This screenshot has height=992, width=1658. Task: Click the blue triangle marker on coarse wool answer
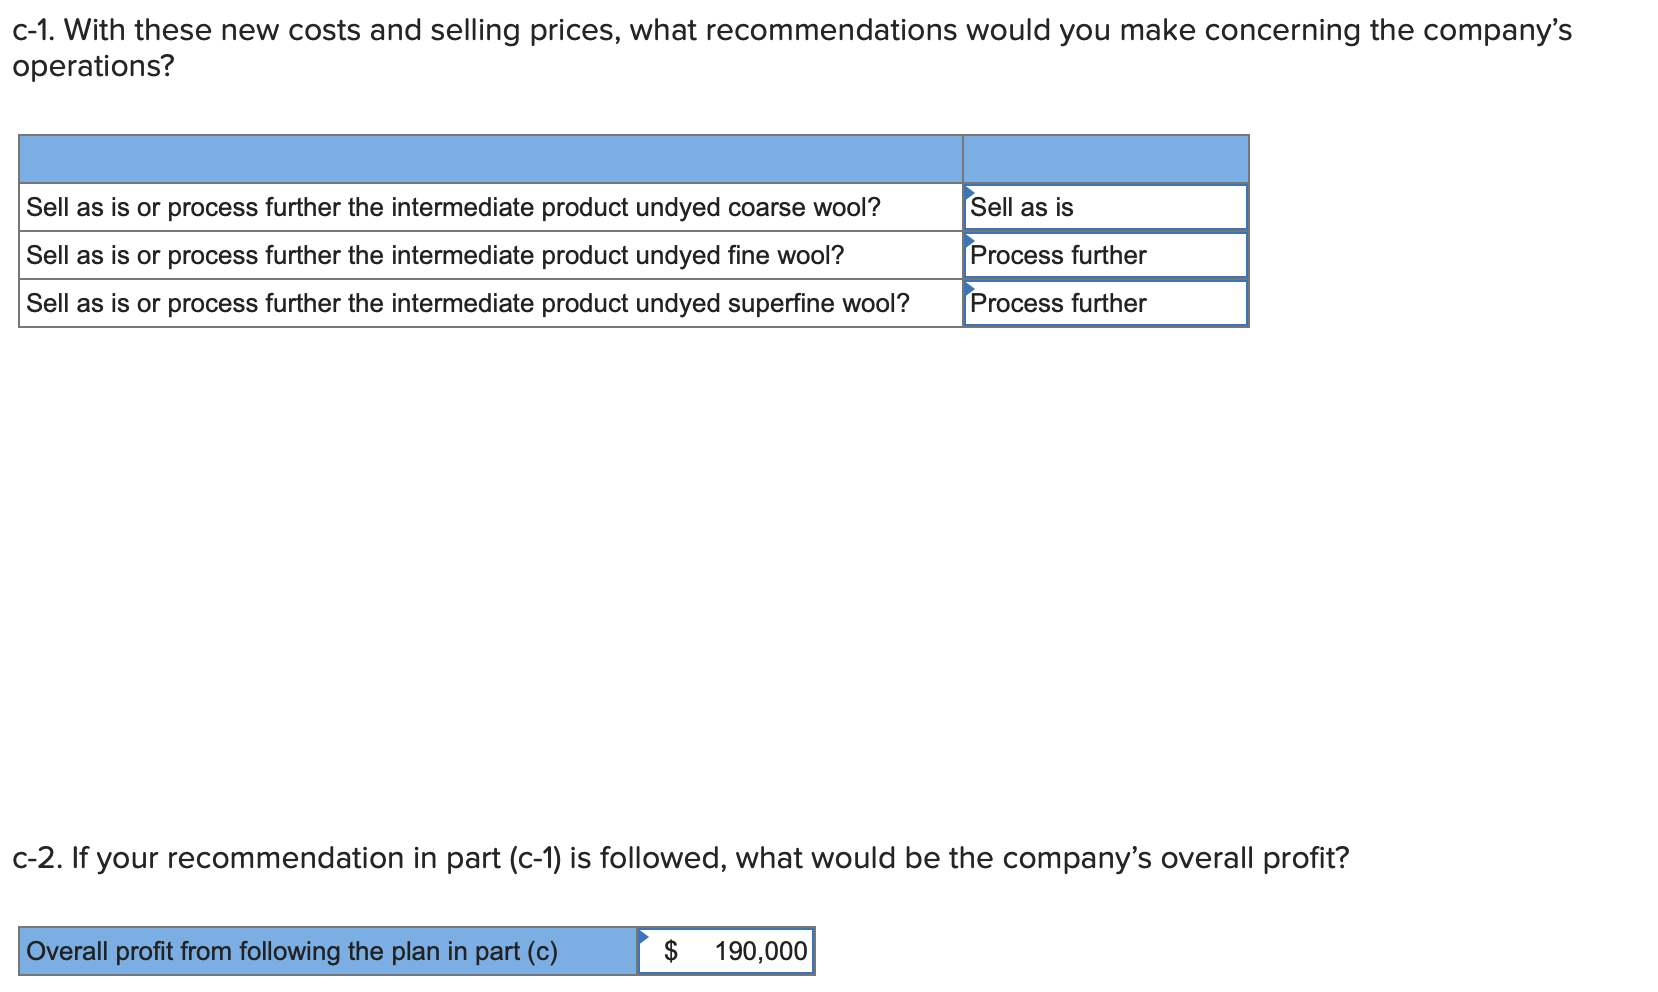click(970, 190)
